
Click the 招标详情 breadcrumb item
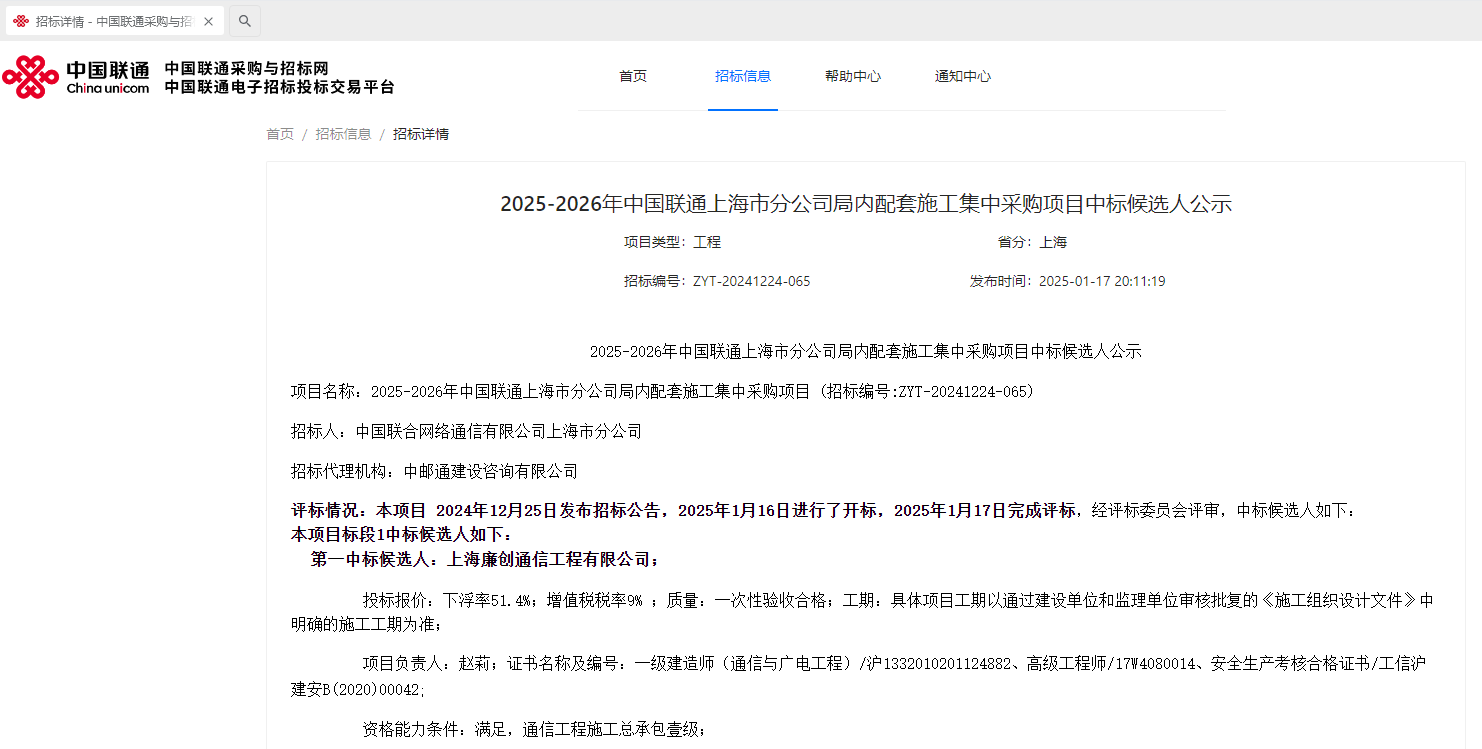coord(421,134)
